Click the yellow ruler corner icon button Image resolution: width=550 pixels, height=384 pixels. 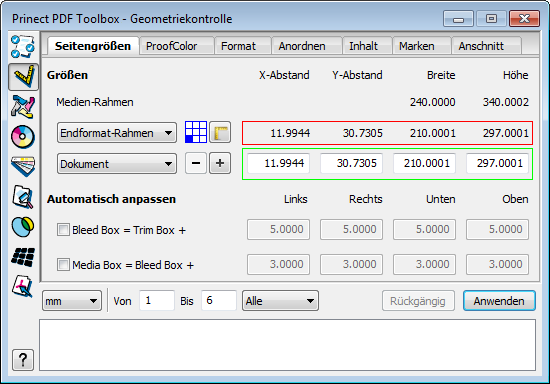coord(220,132)
